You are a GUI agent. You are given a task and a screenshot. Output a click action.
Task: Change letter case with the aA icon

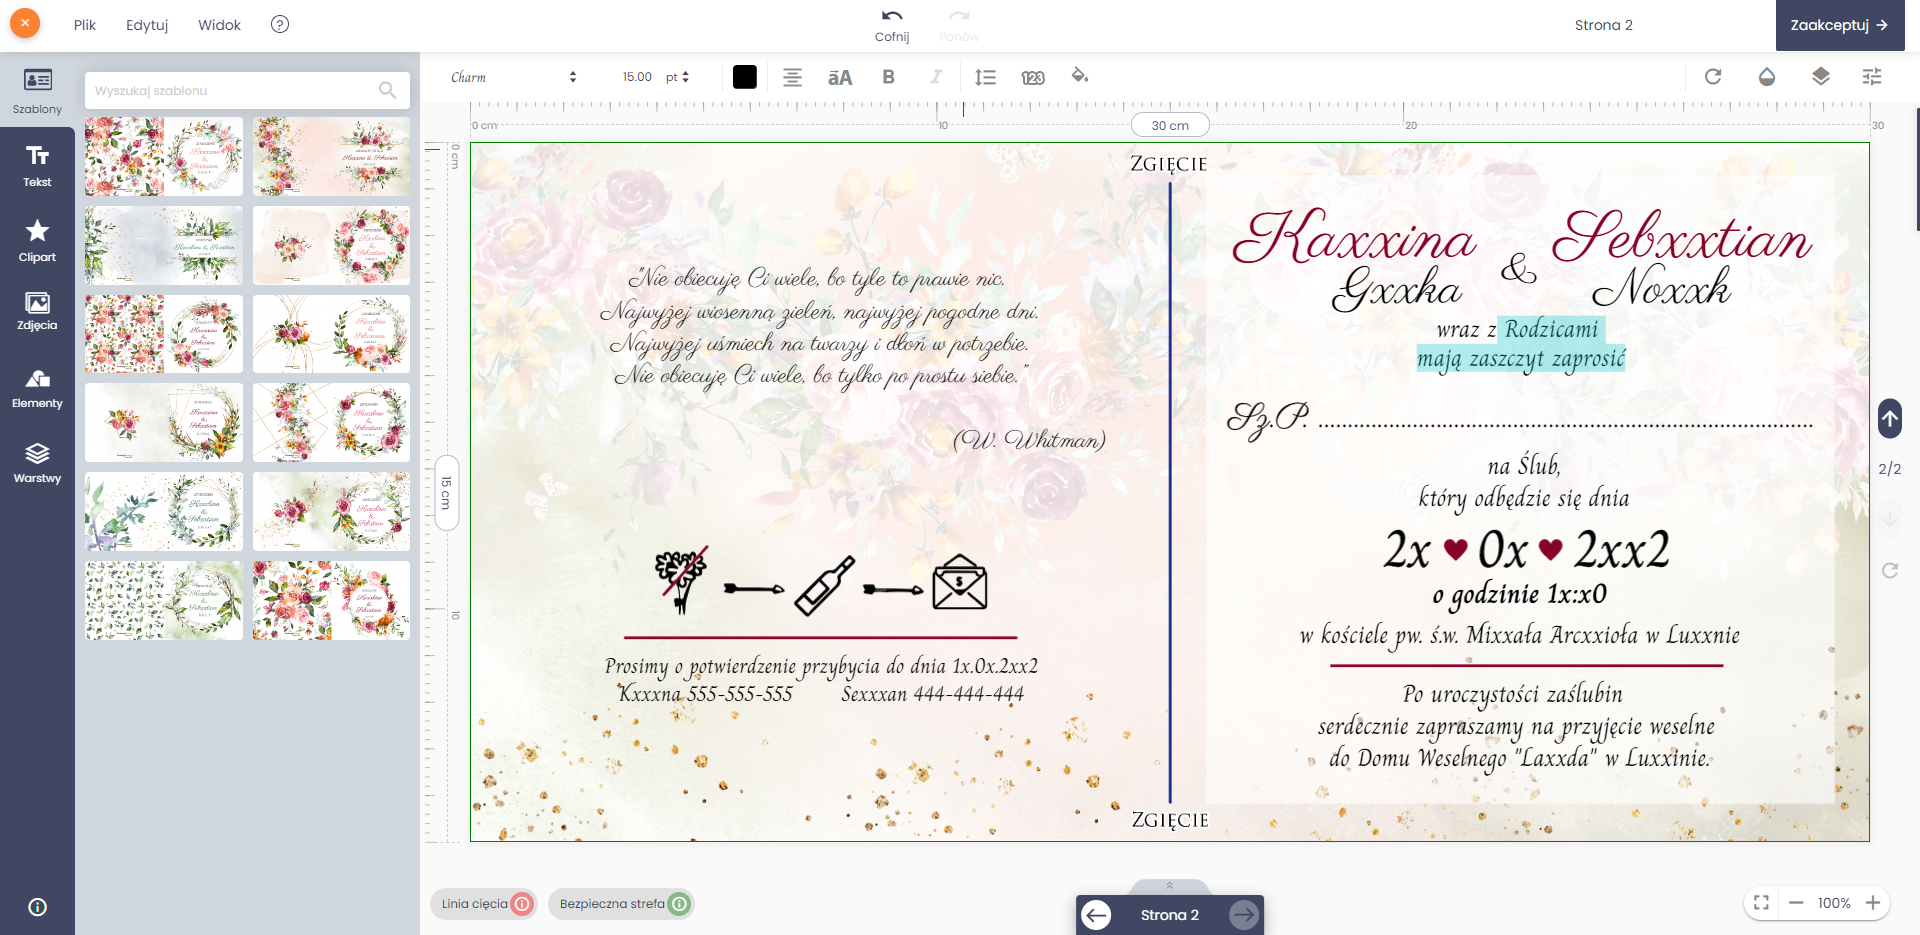pos(840,77)
